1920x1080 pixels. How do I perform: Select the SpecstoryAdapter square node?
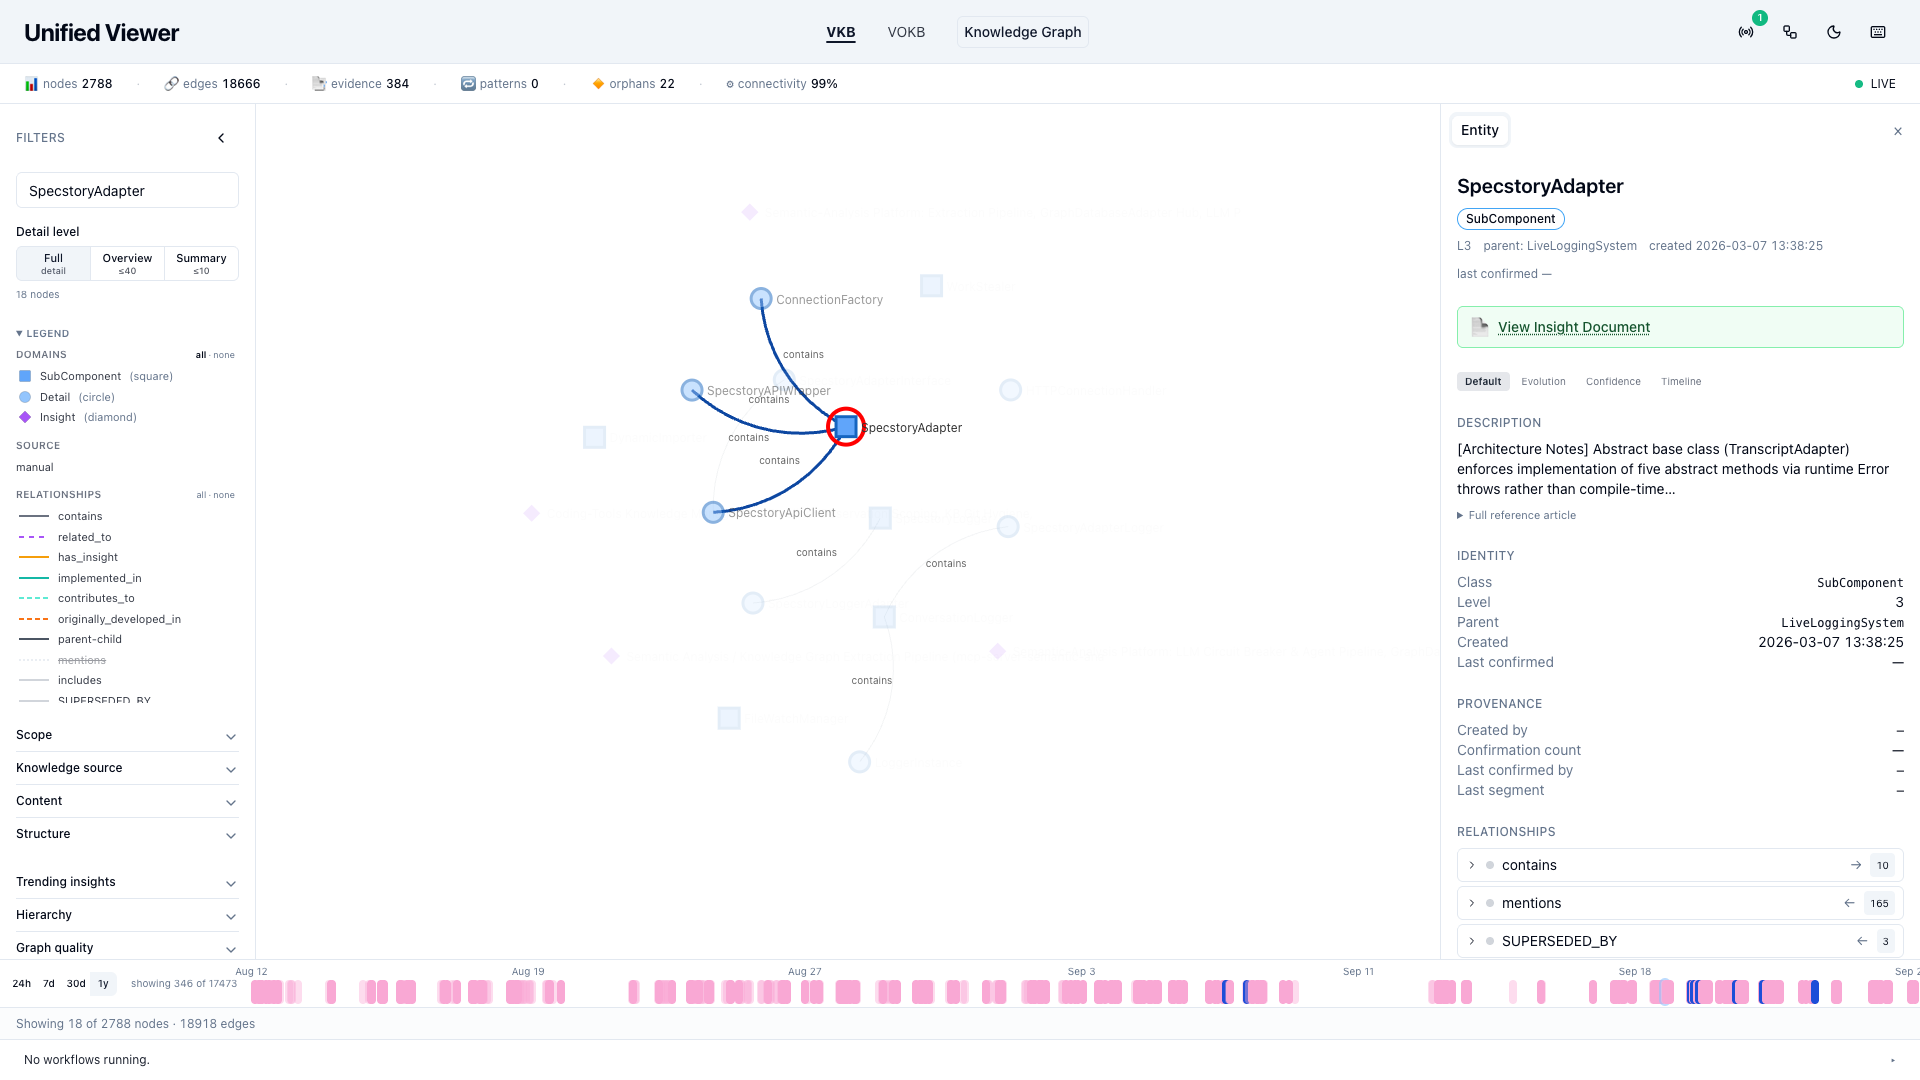(846, 427)
